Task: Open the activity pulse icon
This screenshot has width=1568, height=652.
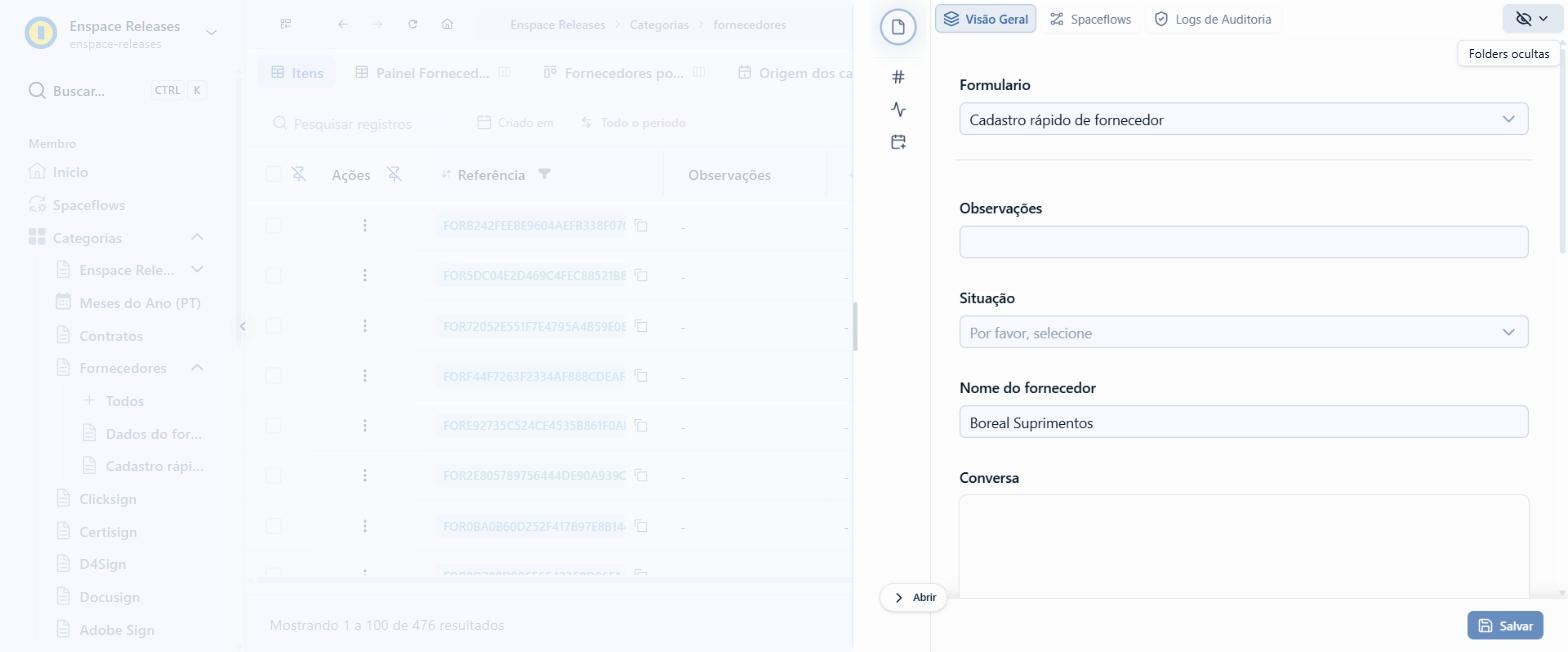Action: pyautogui.click(x=898, y=109)
